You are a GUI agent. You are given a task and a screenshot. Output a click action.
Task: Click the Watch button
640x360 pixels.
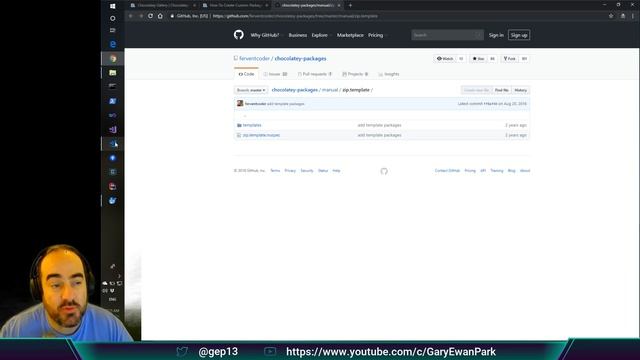[x=445, y=59]
